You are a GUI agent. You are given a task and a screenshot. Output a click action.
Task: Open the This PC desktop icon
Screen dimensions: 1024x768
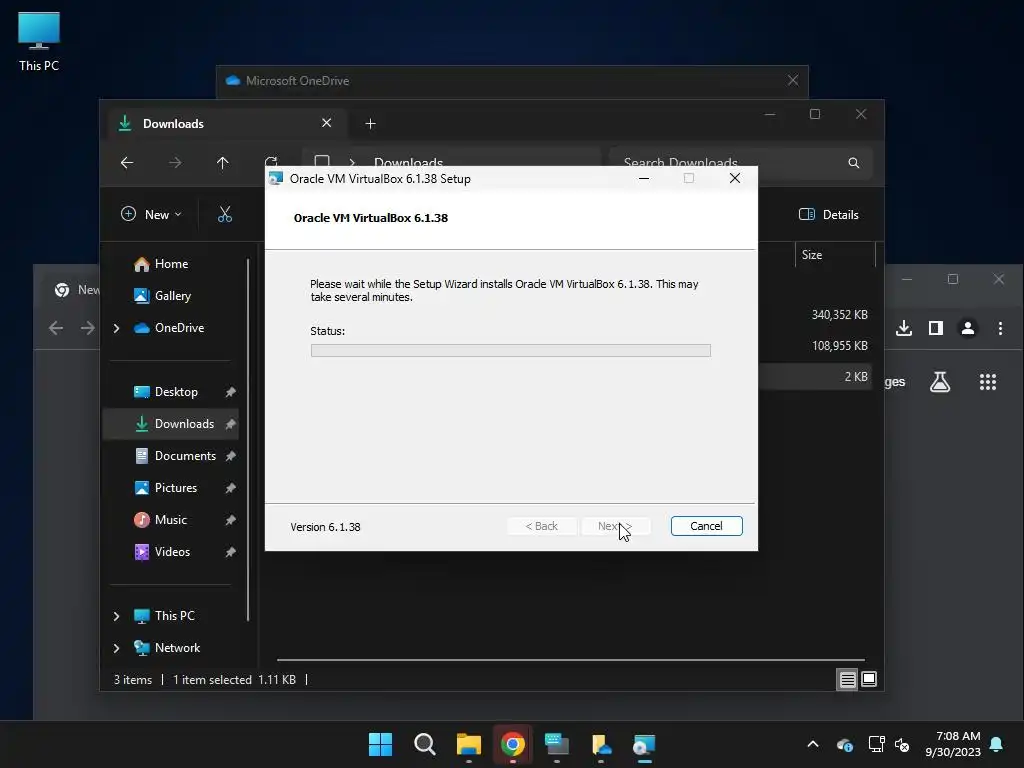click(x=39, y=40)
